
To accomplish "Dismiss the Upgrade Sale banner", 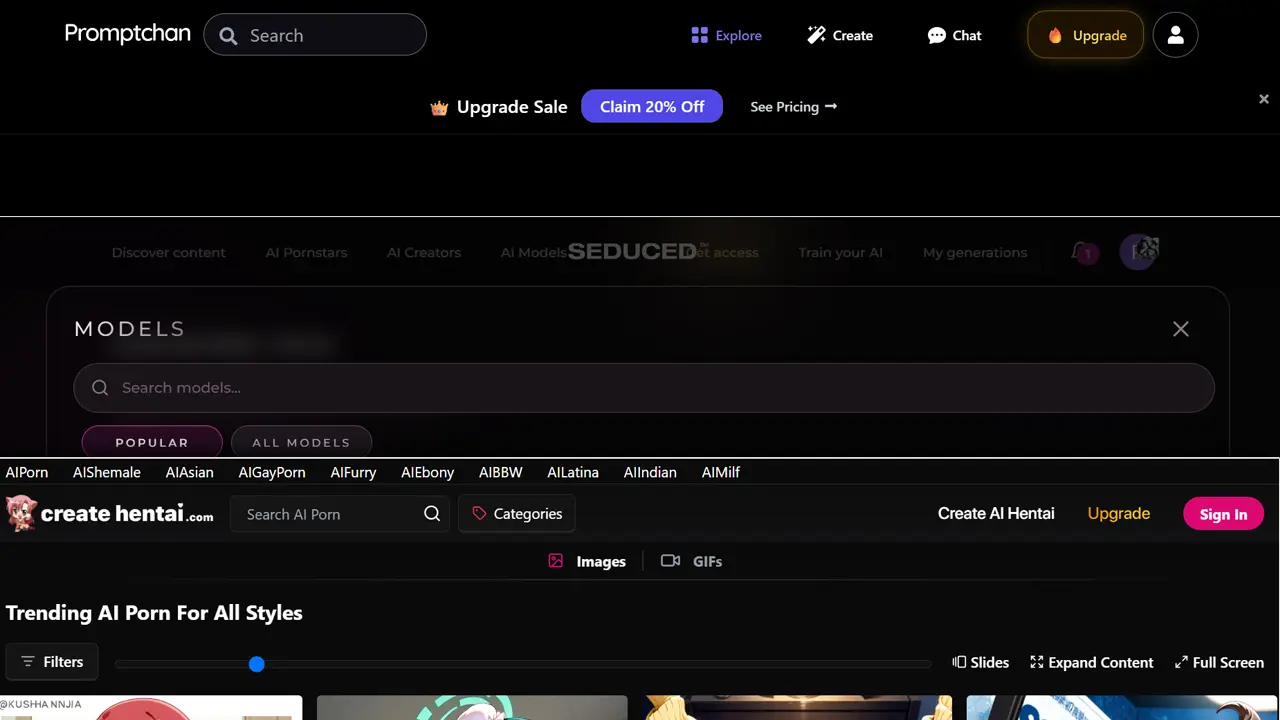I will pyautogui.click(x=1264, y=99).
